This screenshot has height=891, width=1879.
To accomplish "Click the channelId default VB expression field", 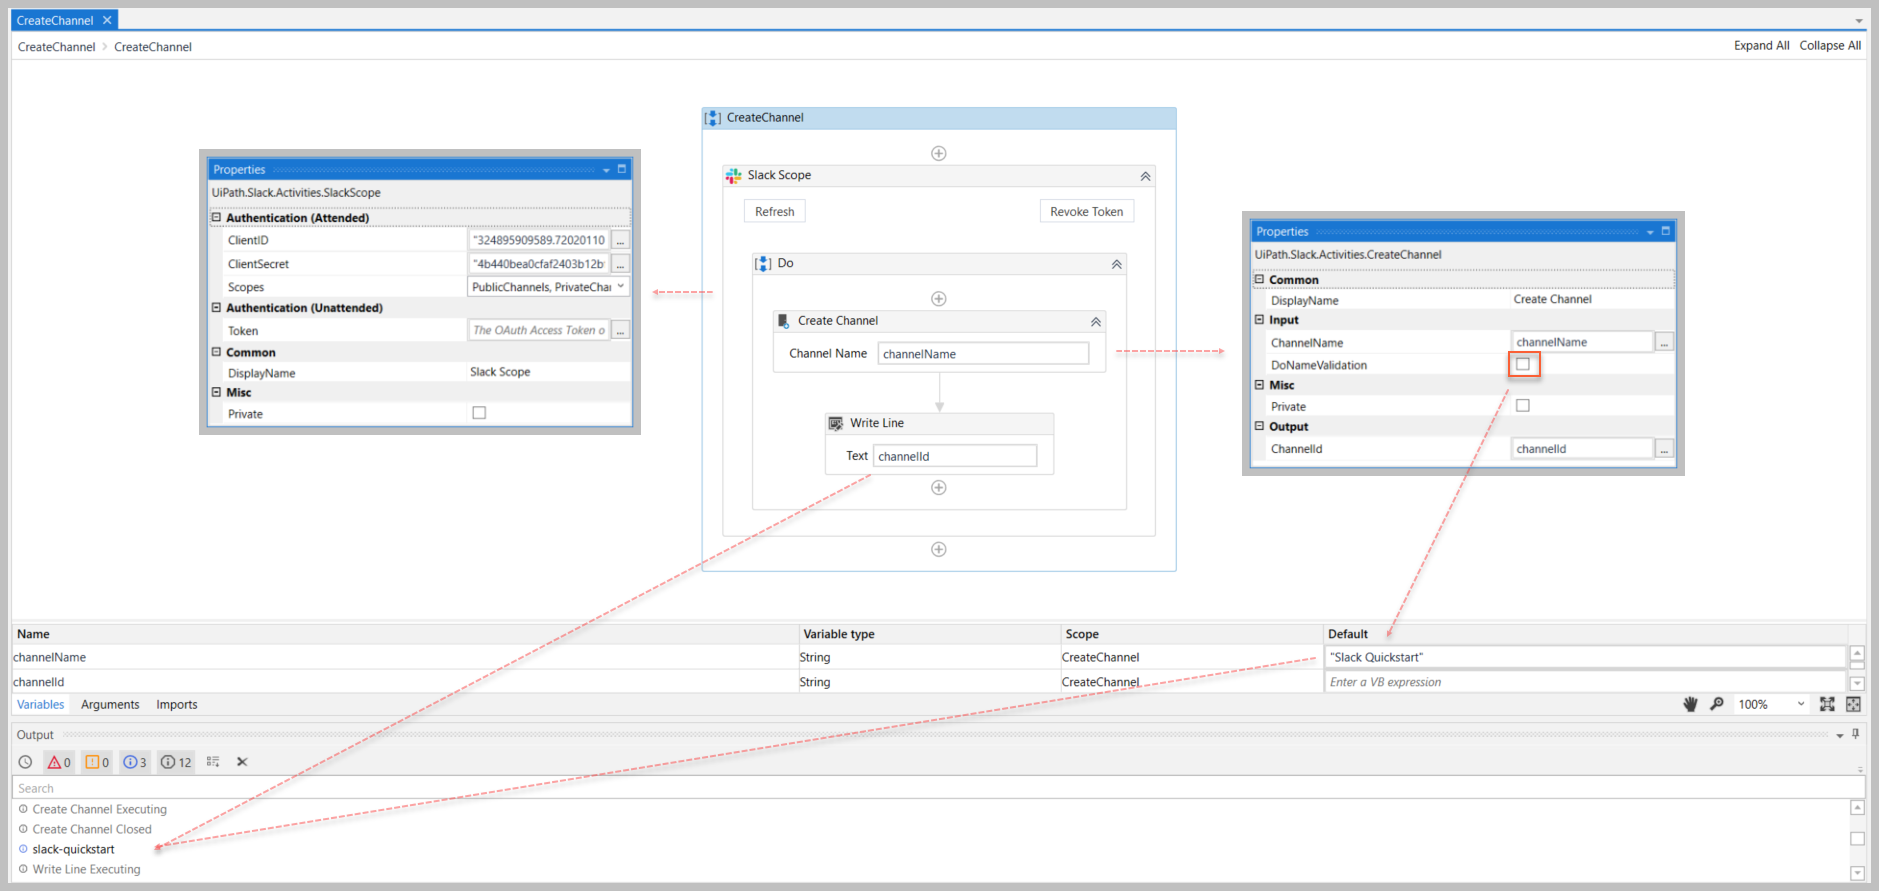I will (1585, 682).
